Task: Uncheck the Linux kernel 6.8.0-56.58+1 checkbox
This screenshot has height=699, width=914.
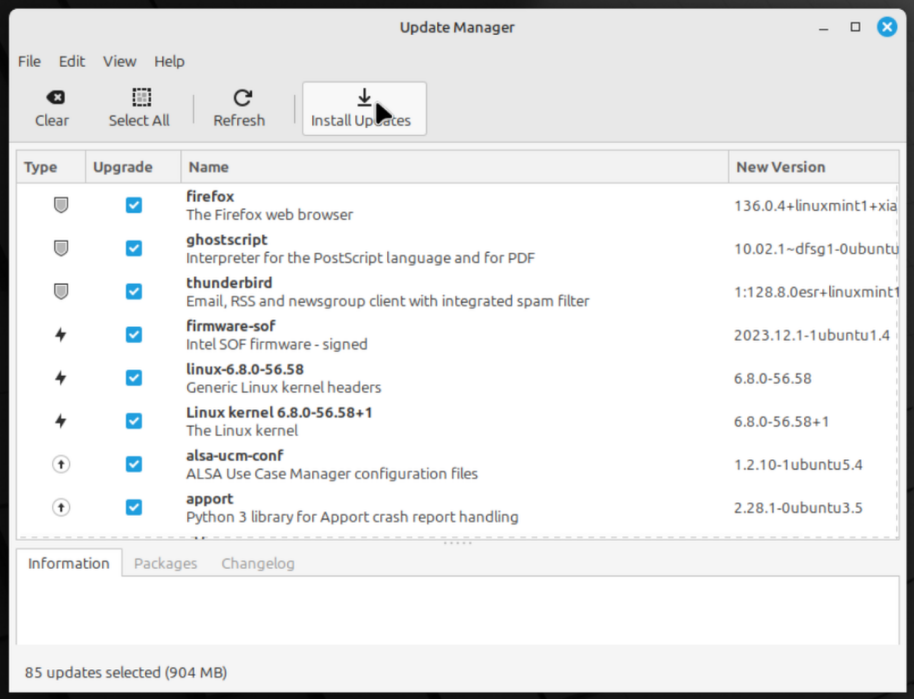Action: [133, 421]
